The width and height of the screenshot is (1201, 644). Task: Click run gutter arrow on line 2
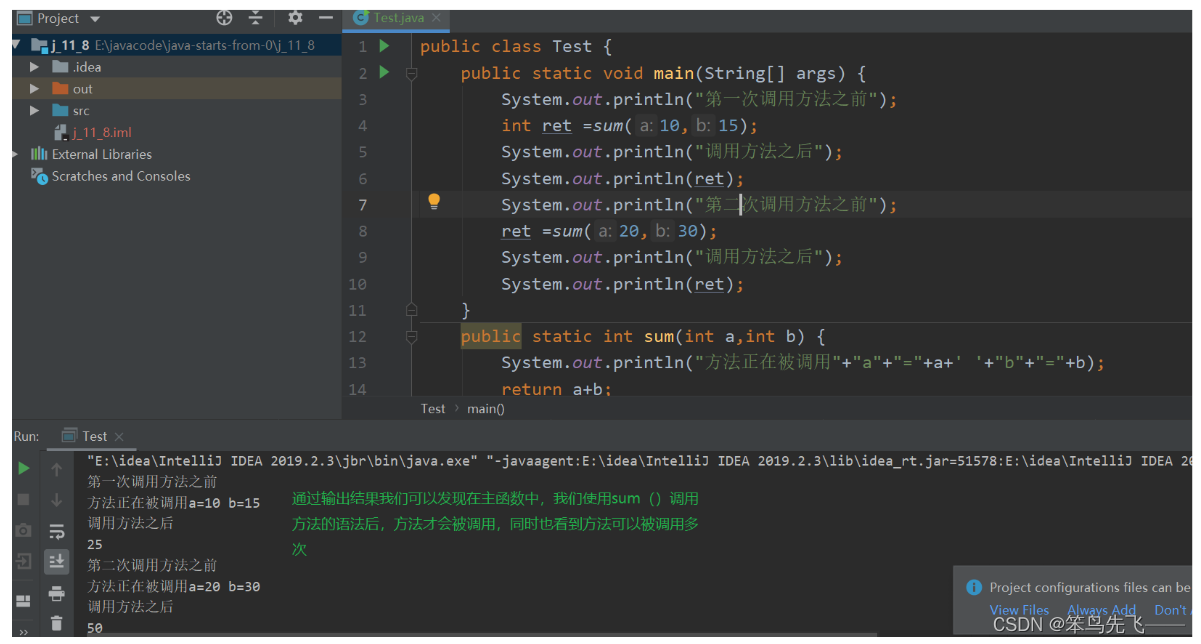coord(384,72)
